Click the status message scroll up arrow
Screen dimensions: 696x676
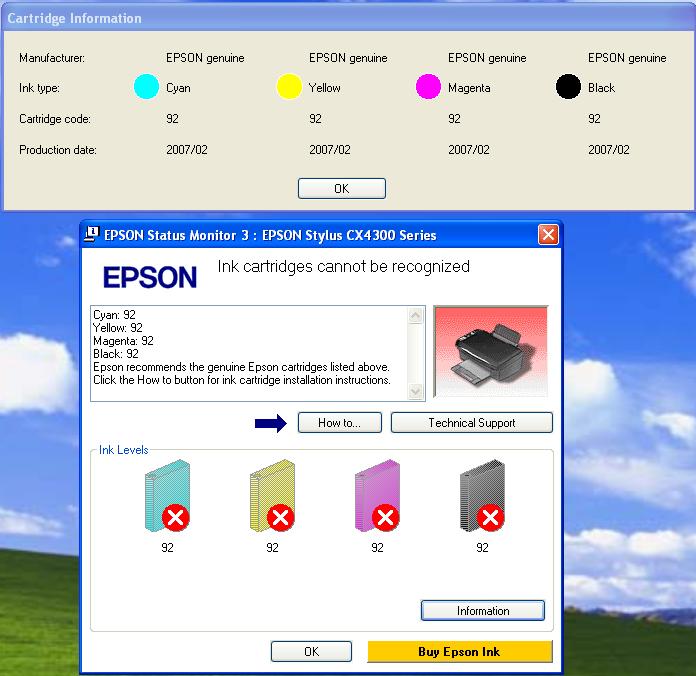pos(415,316)
